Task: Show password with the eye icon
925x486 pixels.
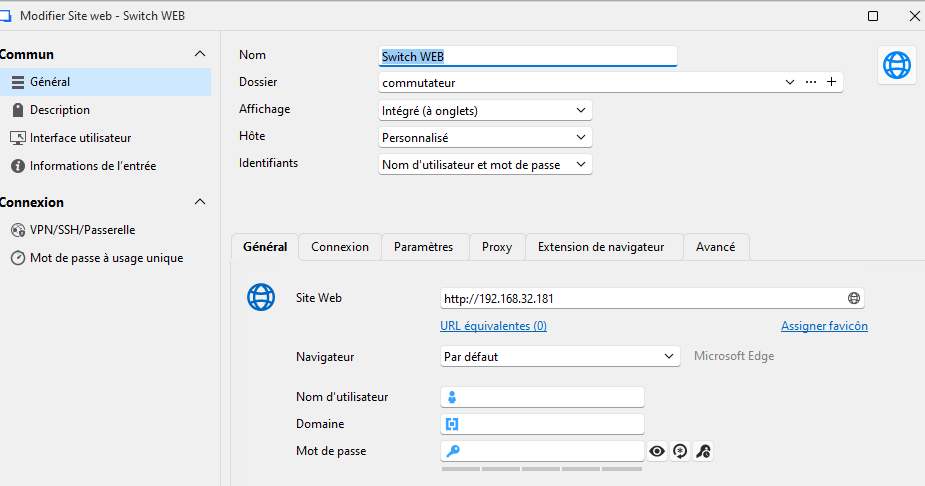Action: (x=657, y=452)
